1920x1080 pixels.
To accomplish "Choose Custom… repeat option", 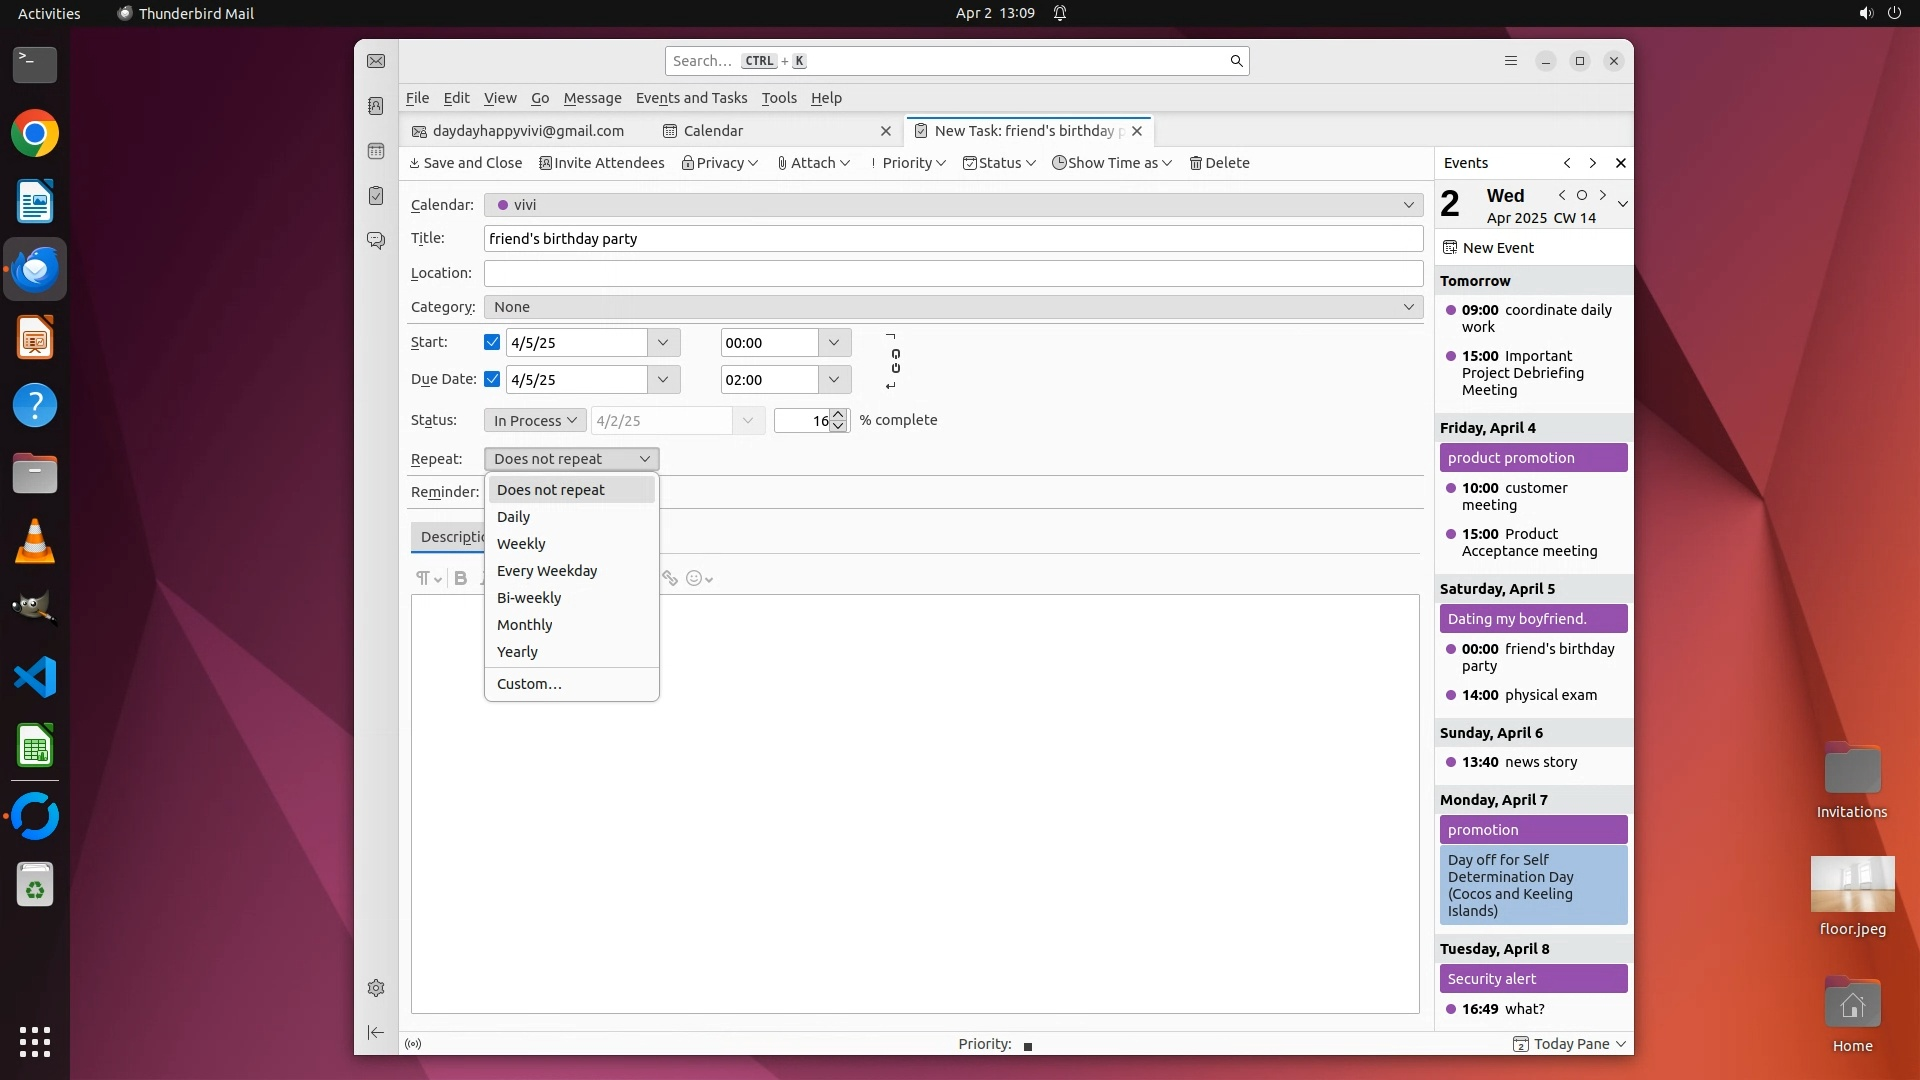I will pos(529,684).
